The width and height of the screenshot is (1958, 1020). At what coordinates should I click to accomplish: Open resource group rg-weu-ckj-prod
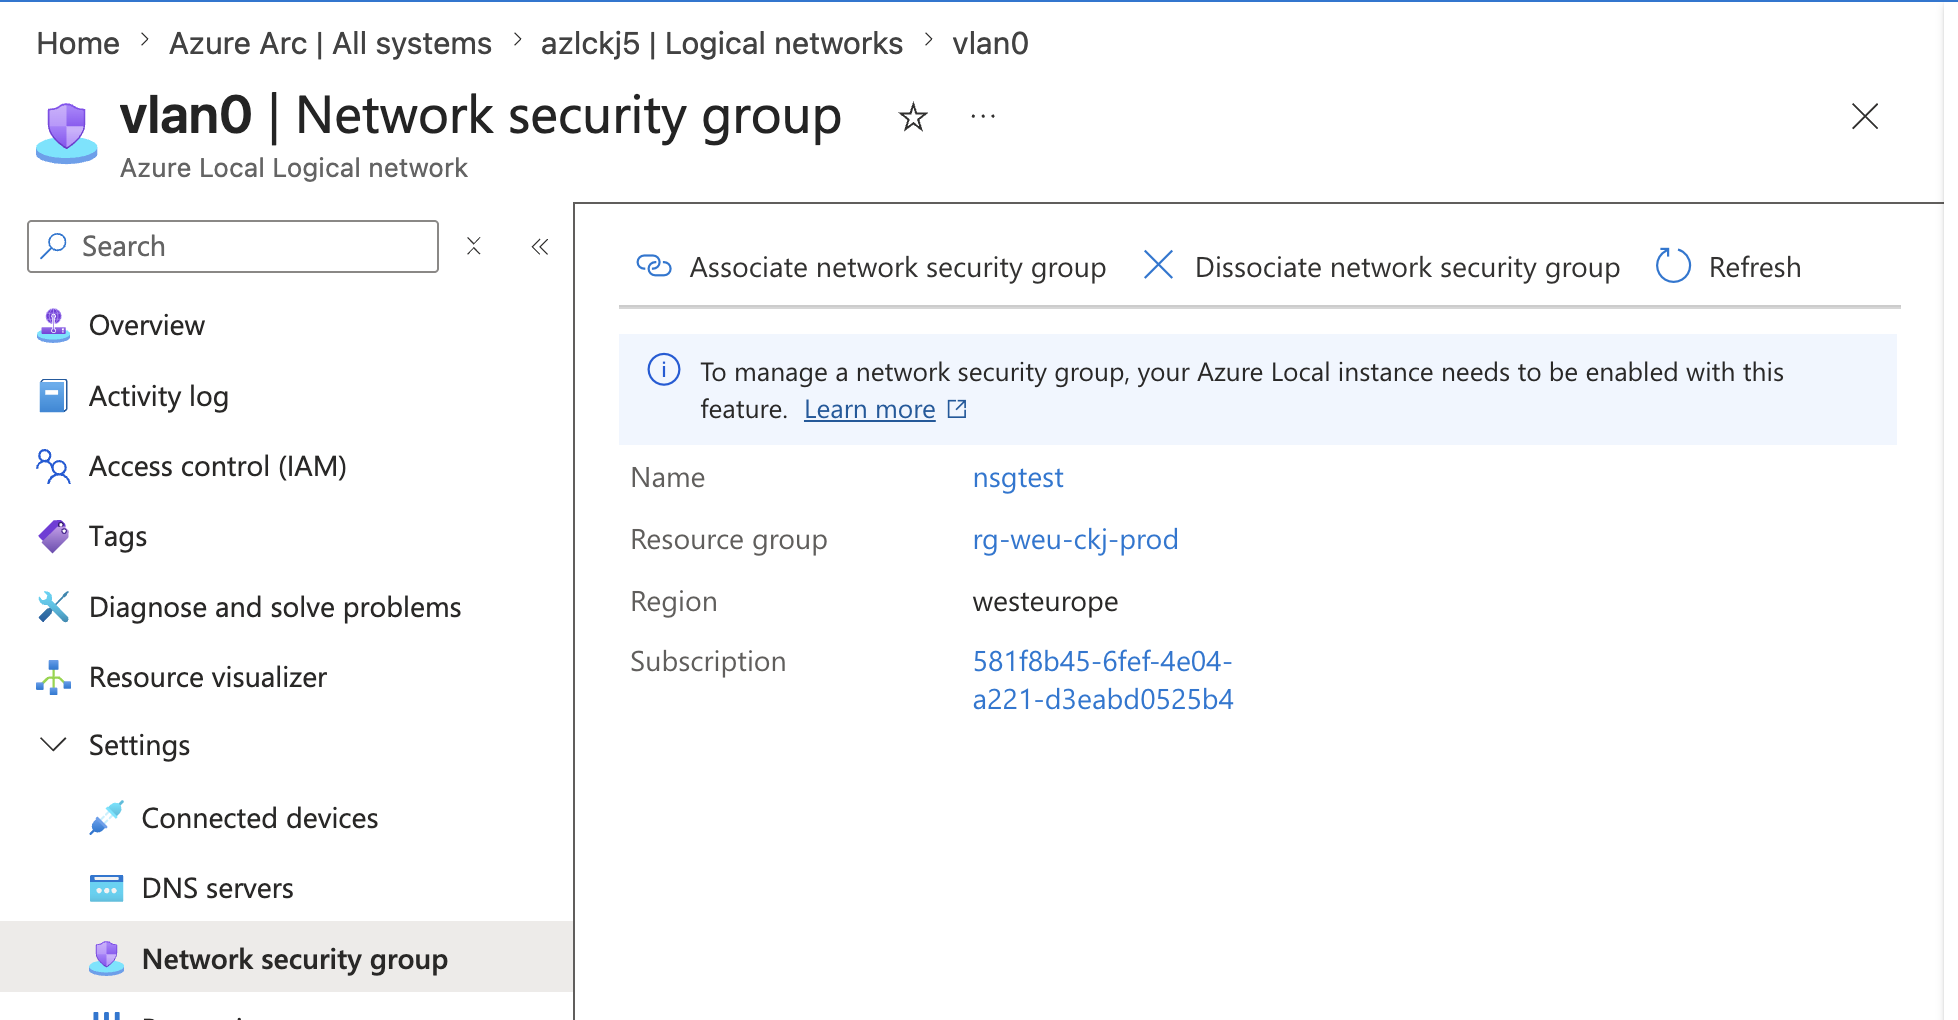1076,540
